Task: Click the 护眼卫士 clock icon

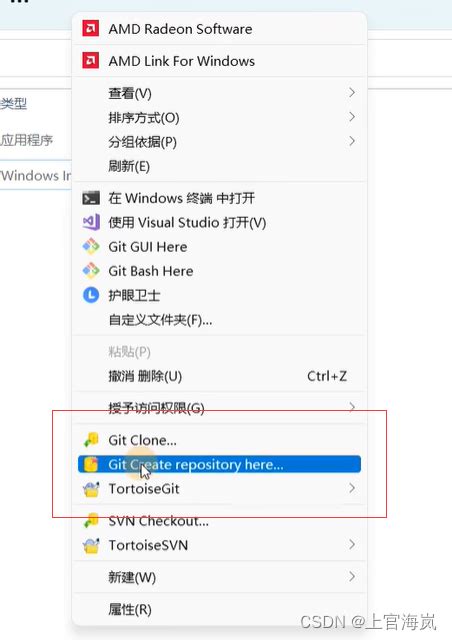Action: tap(91, 295)
